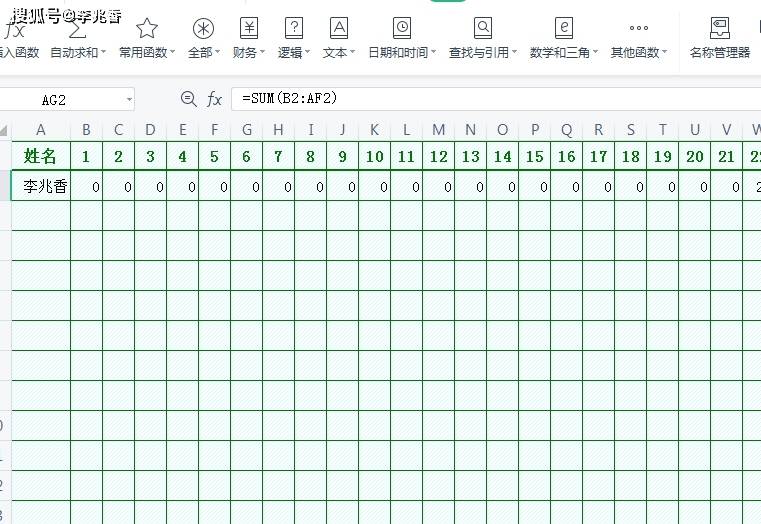
Task: Click the Lookup and Reference (查找与引用) icon
Action: (x=483, y=28)
